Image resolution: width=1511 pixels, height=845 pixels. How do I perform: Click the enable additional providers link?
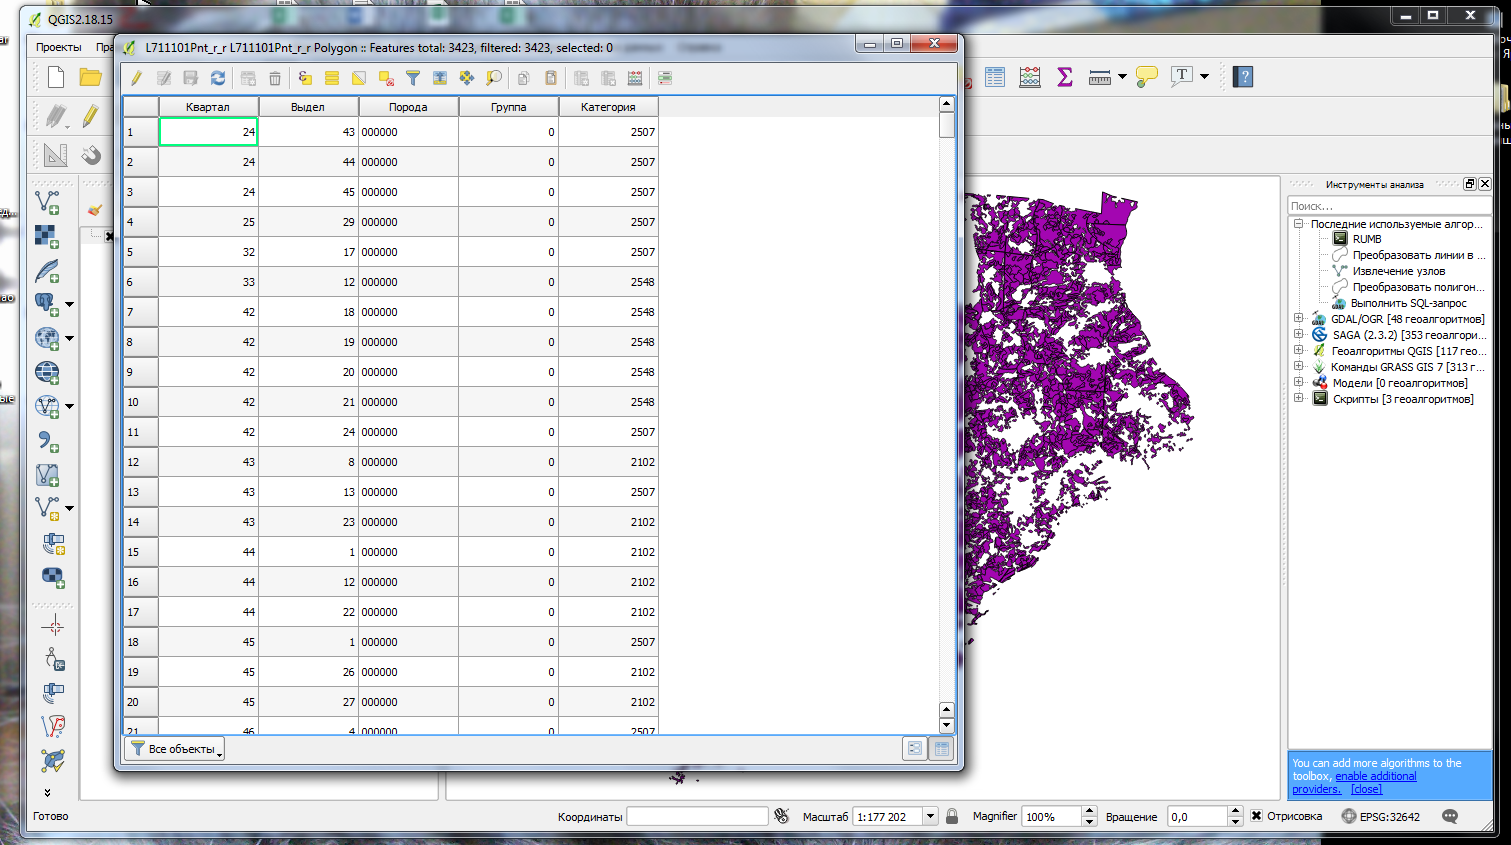coord(1376,776)
